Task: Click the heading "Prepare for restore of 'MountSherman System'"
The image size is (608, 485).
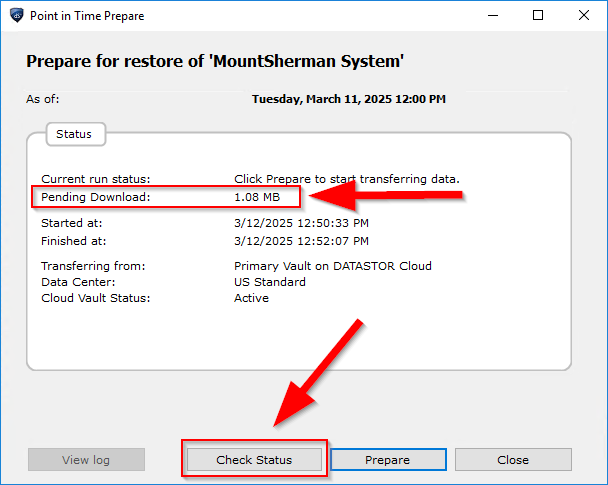Action: [x=215, y=61]
